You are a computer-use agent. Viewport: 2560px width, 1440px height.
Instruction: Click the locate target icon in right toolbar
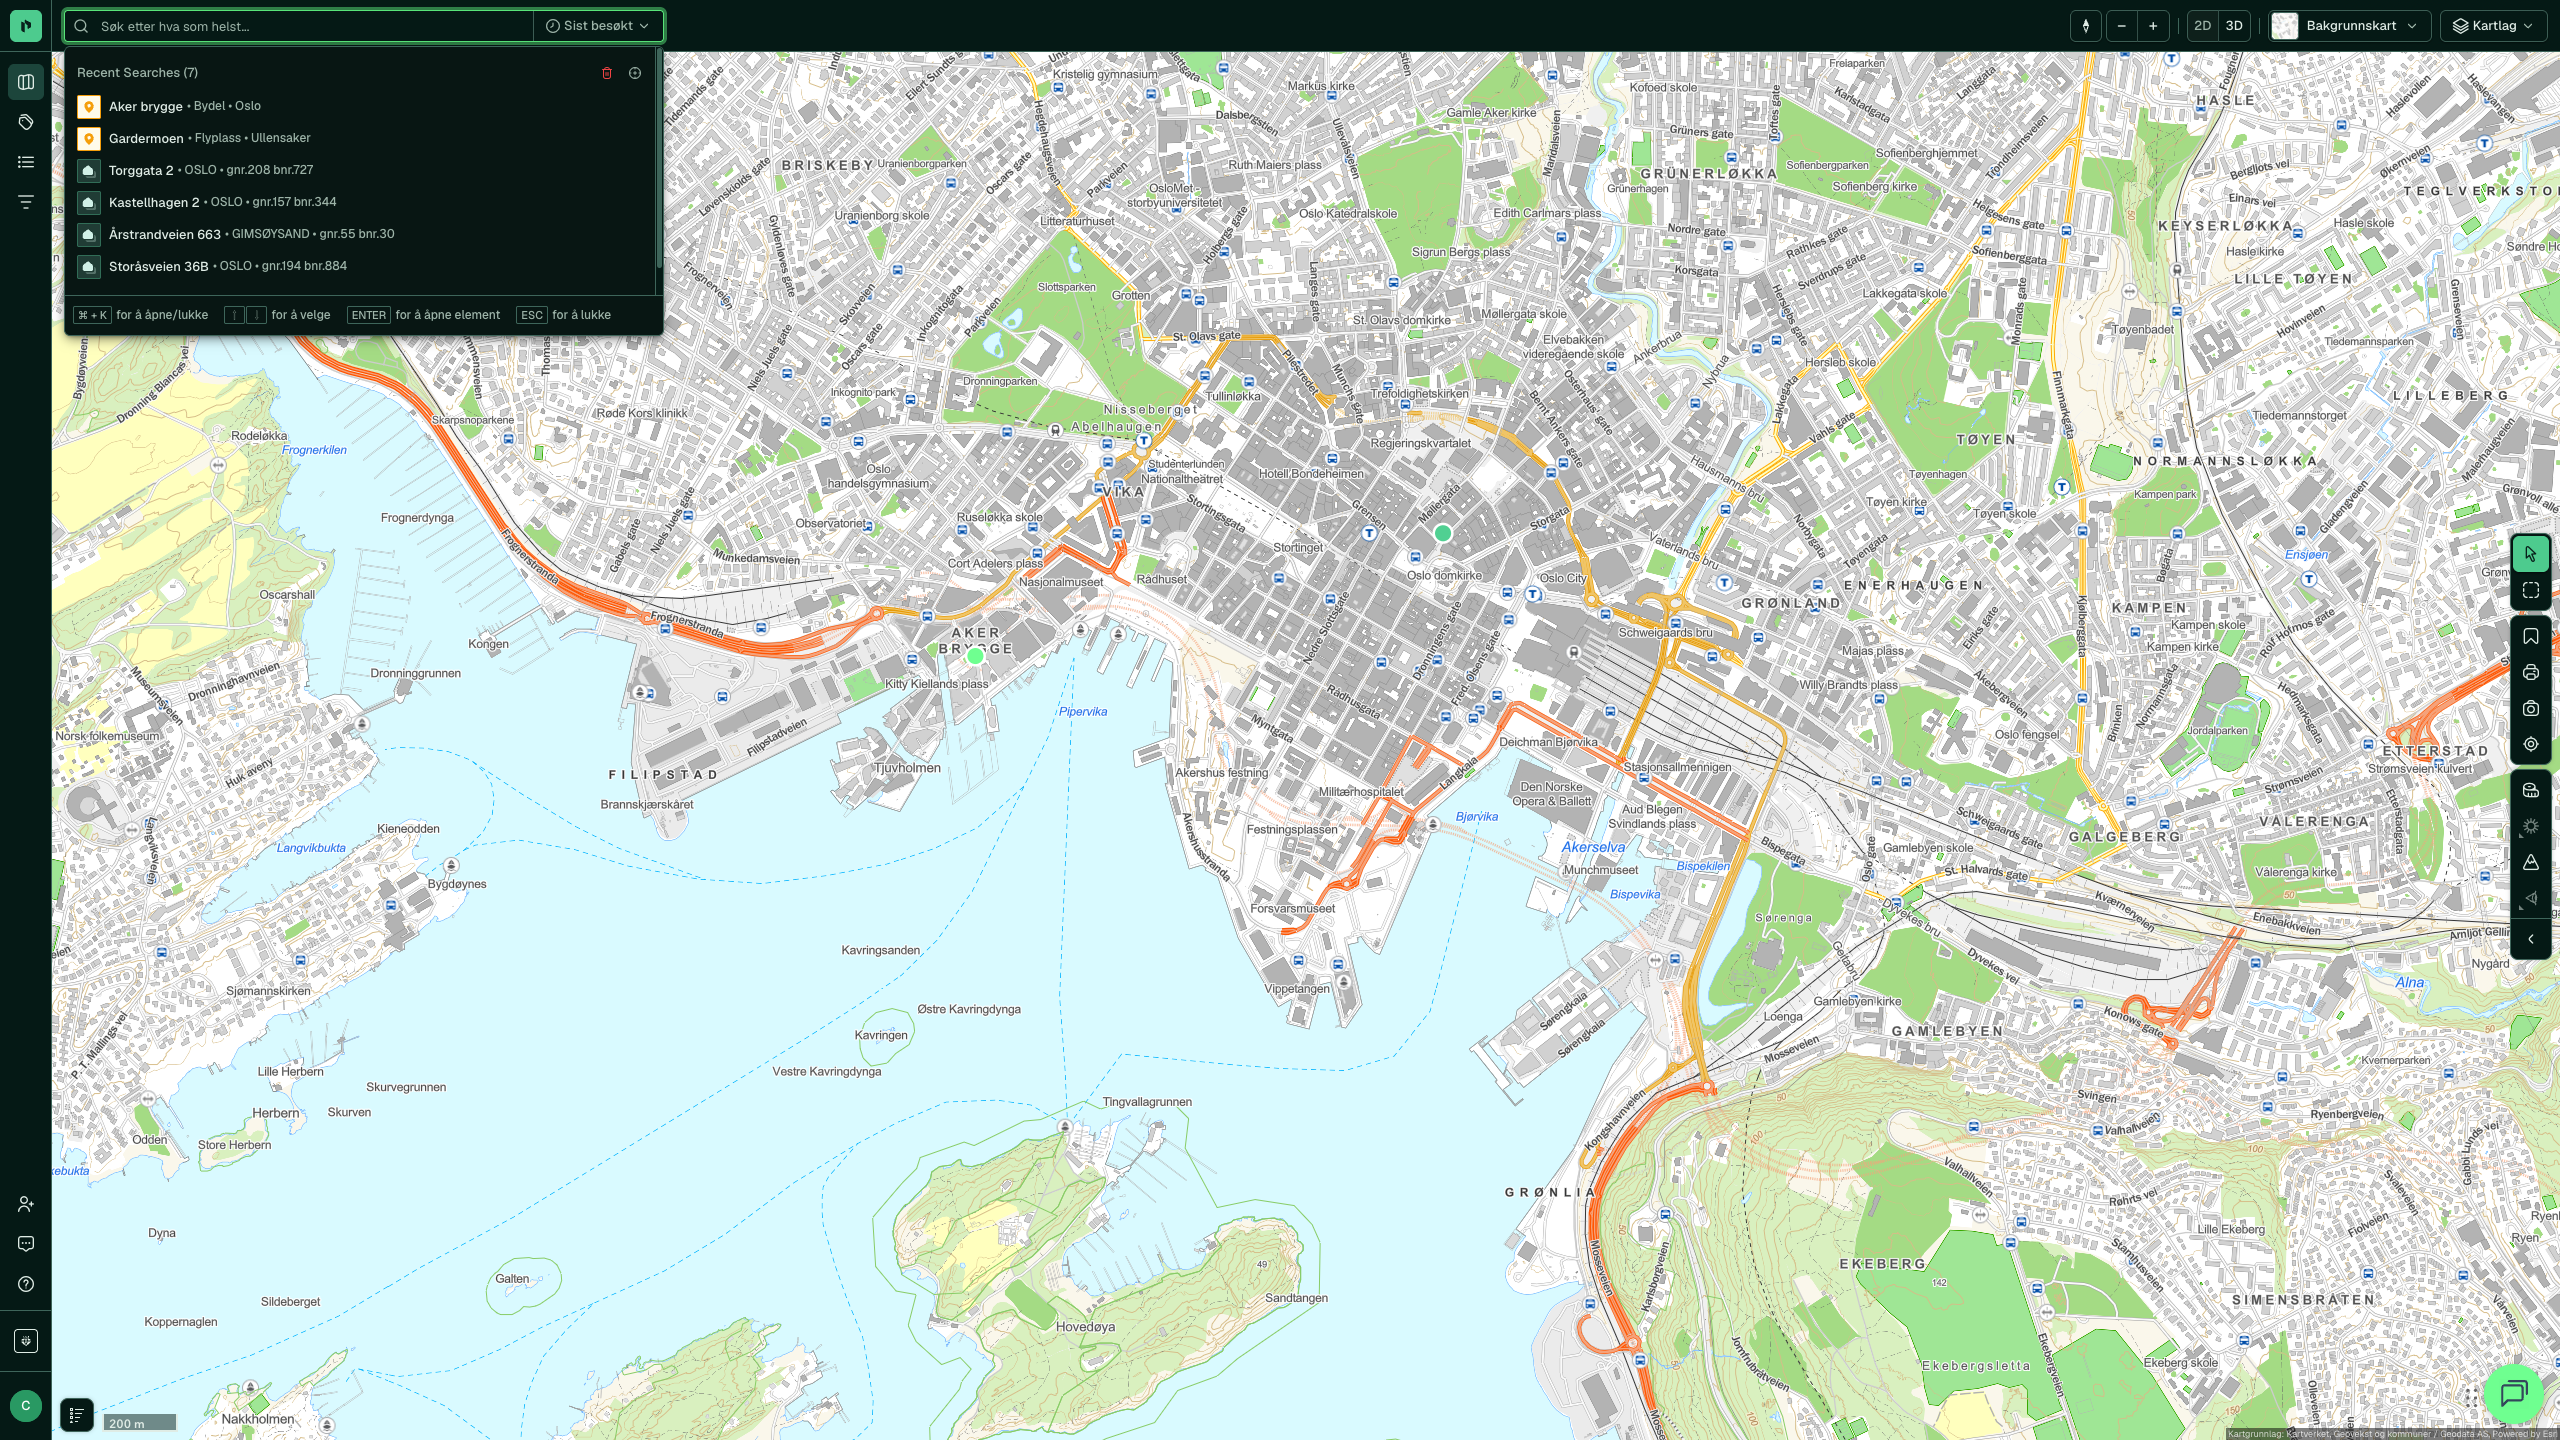[2531, 744]
